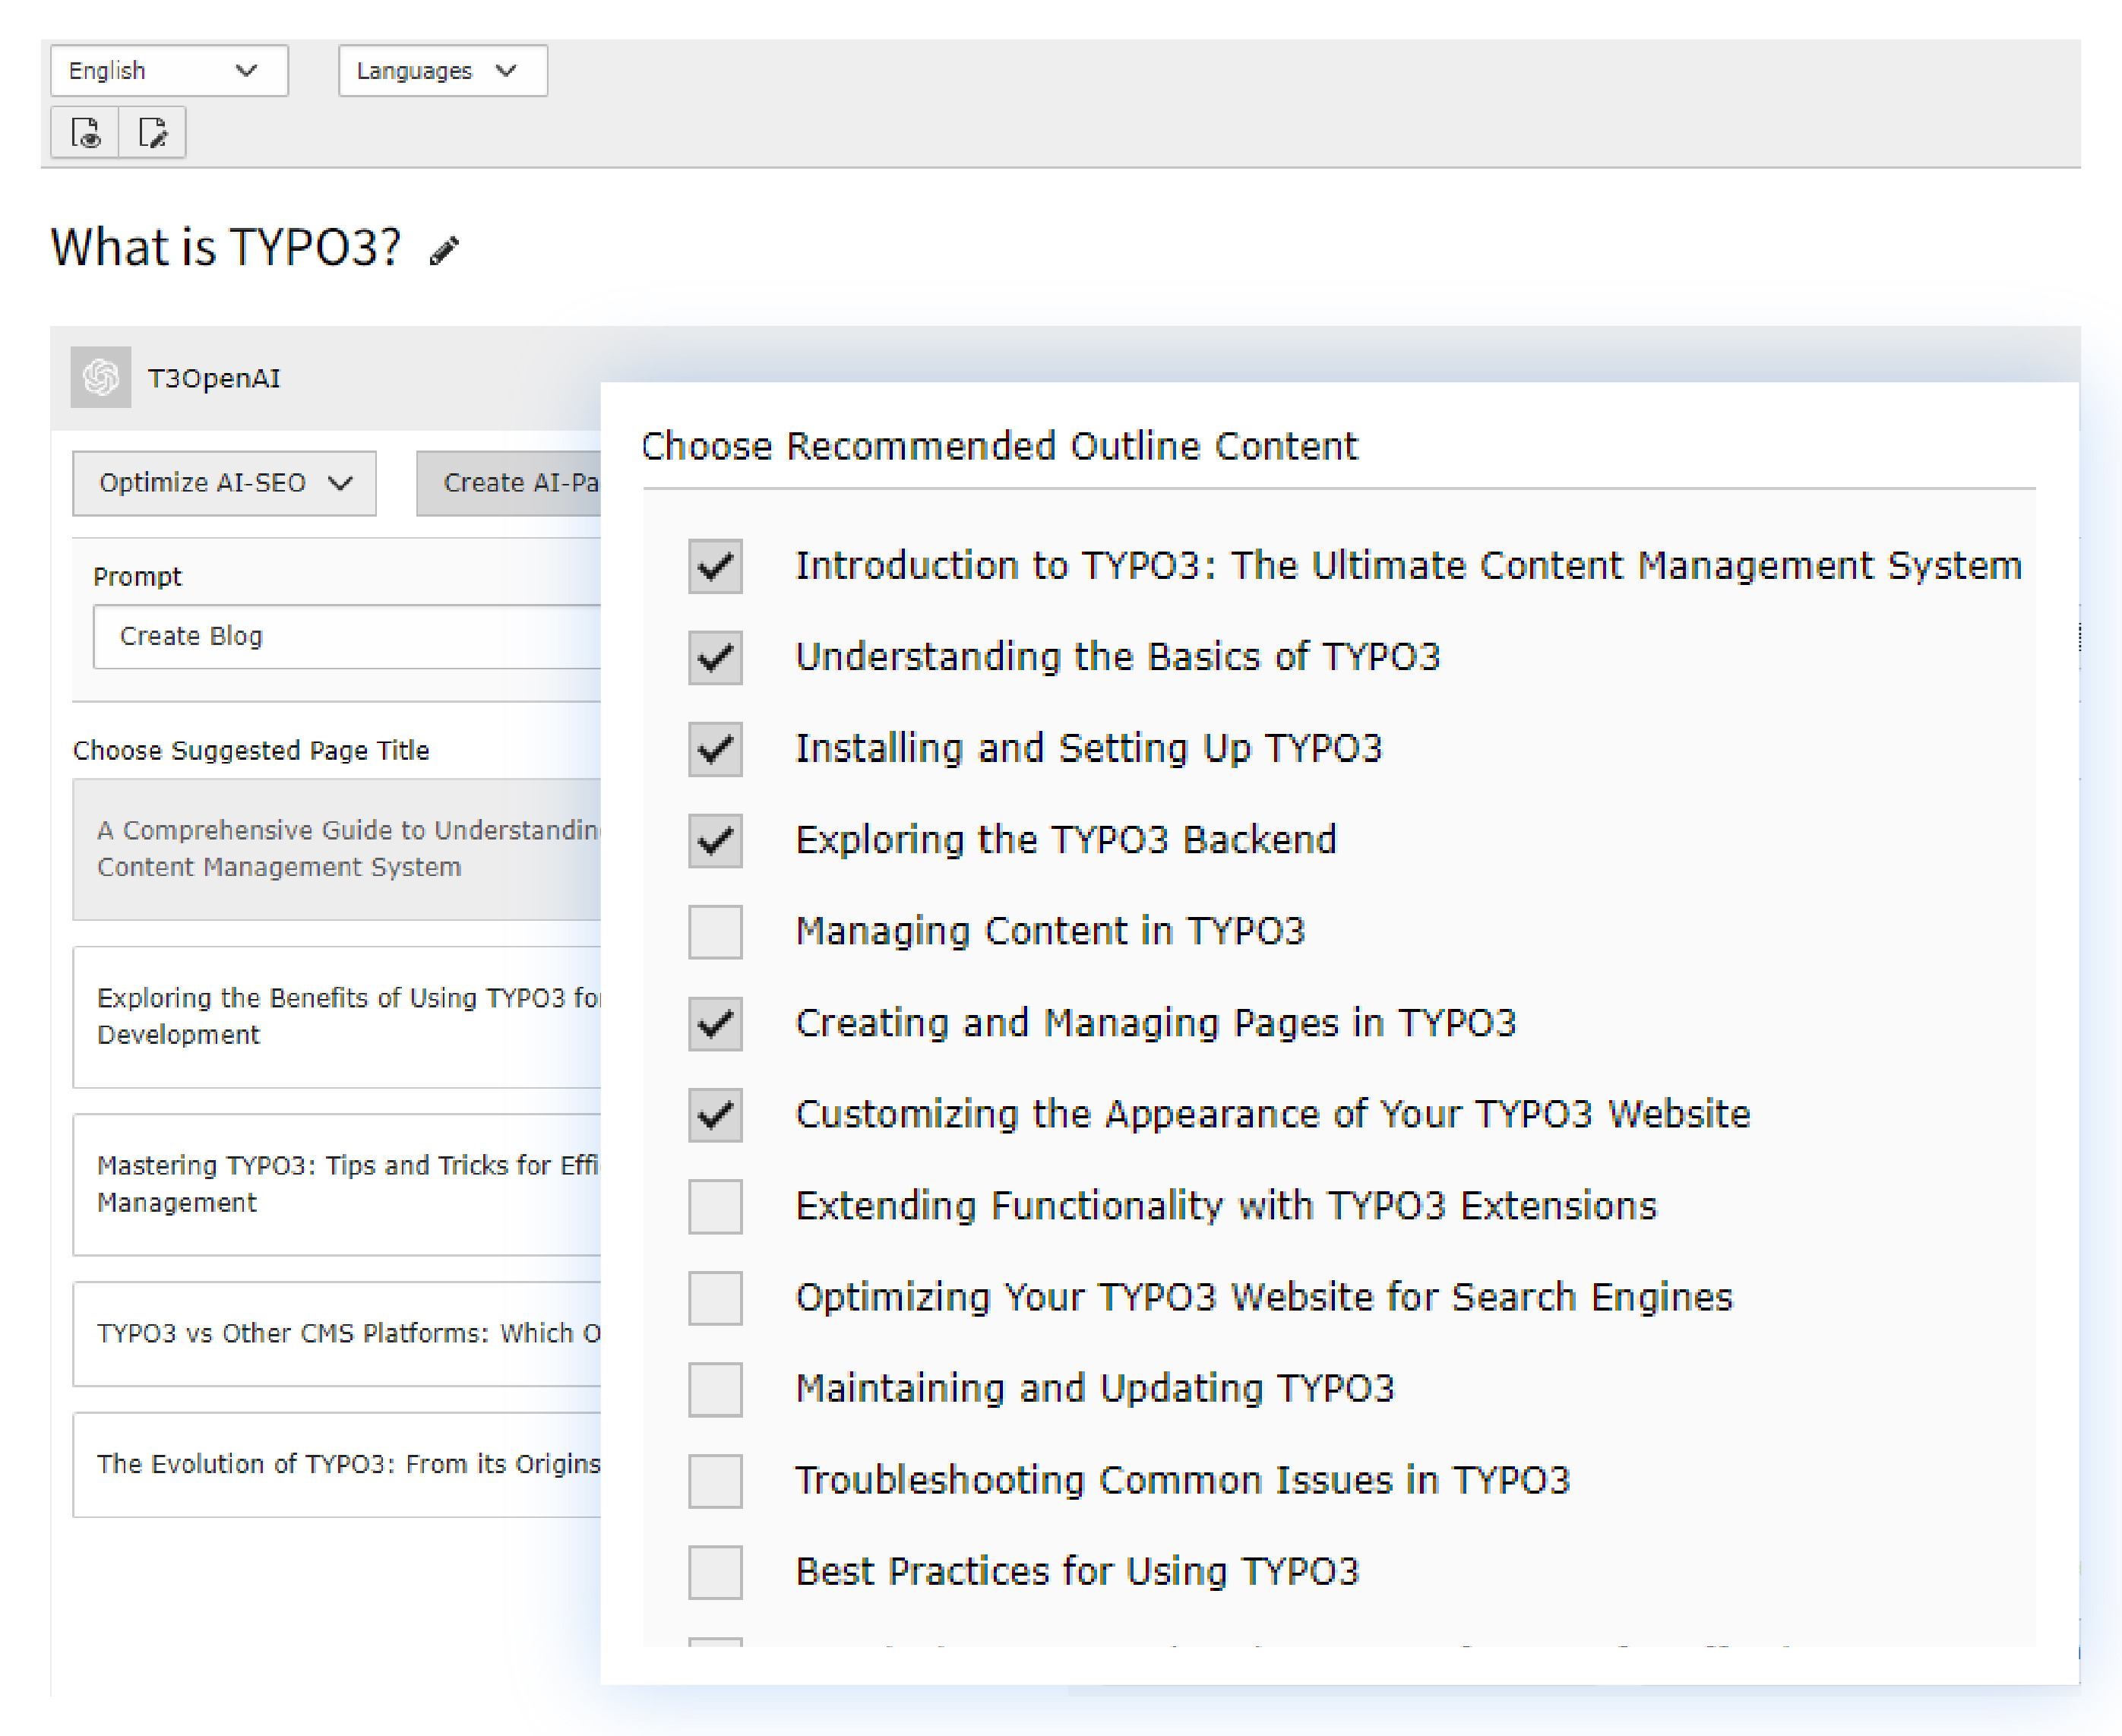Click the view page icon button
Screen dimensions: 2122x1736
[85, 132]
